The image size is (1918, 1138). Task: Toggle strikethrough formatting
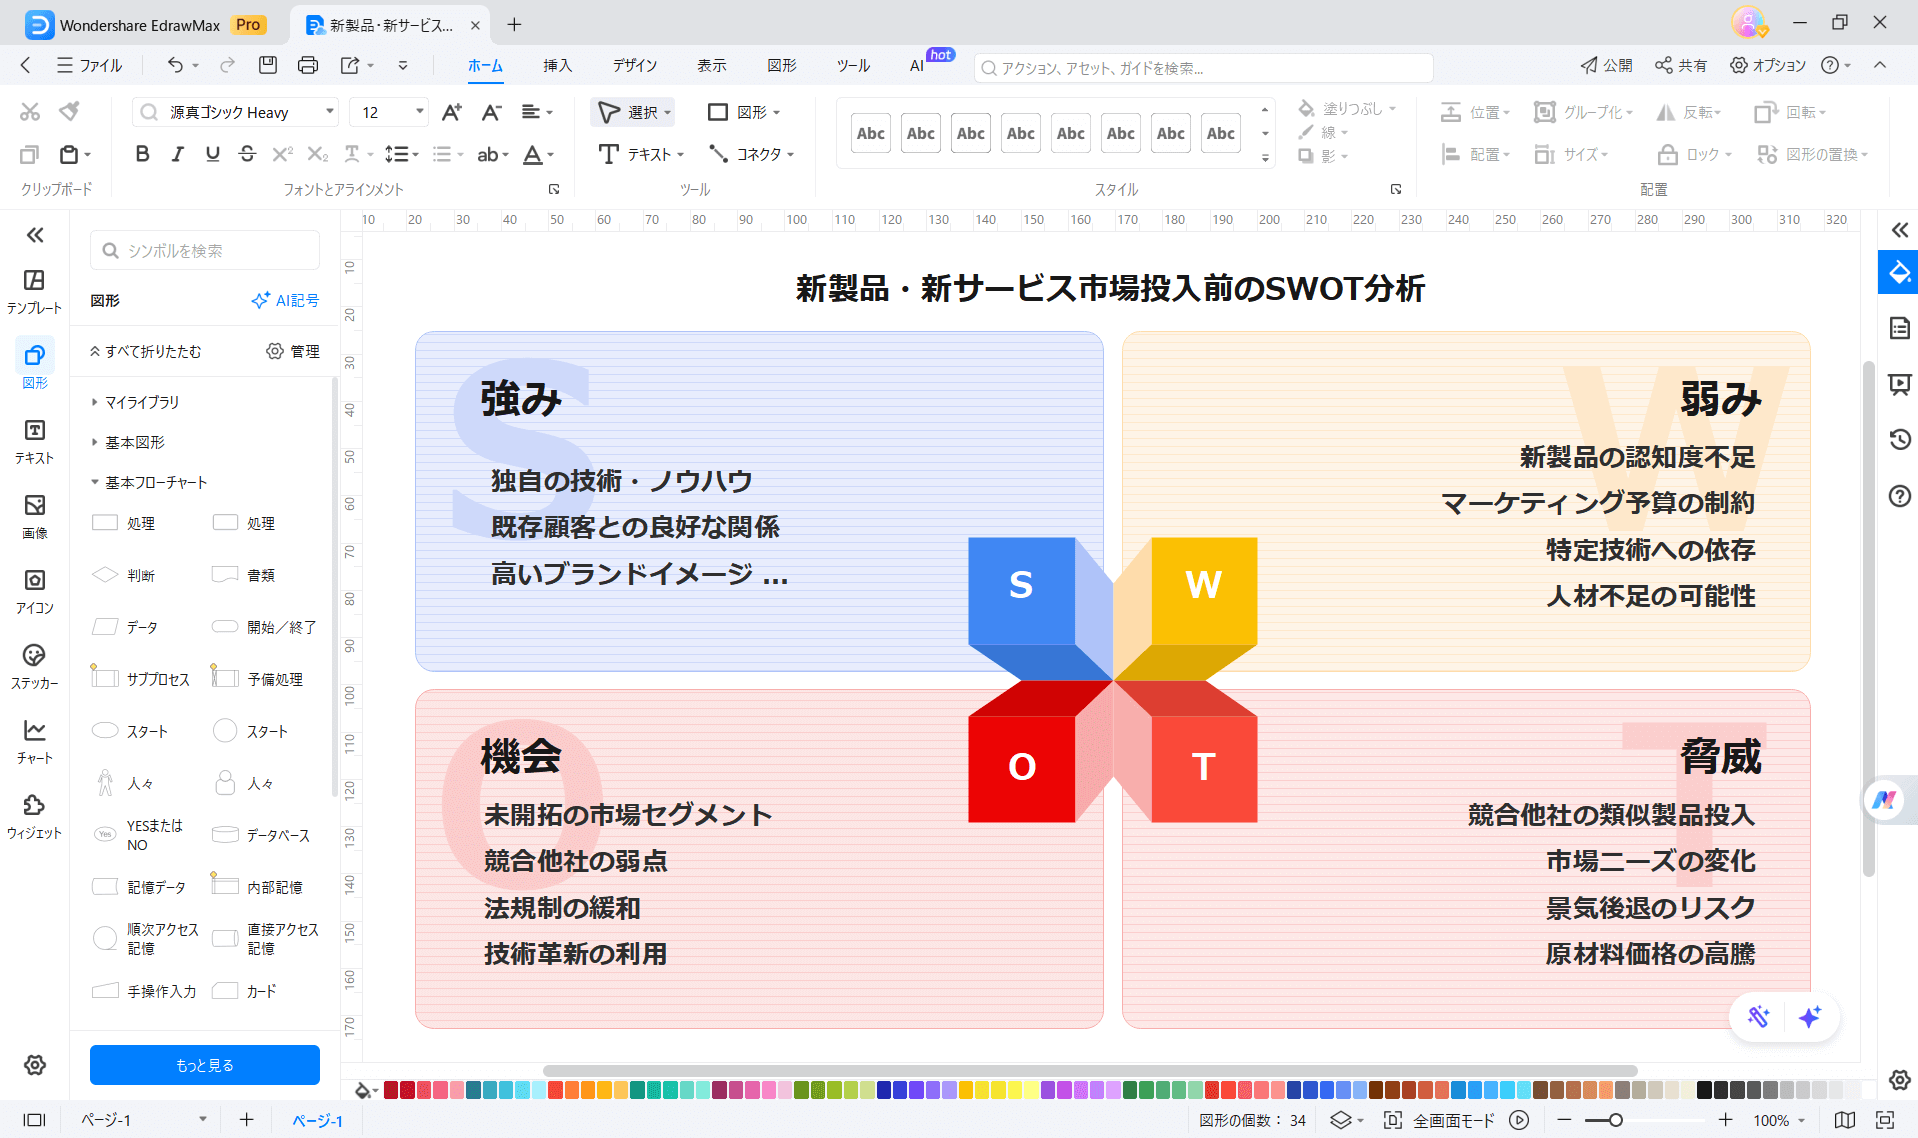[x=246, y=153]
